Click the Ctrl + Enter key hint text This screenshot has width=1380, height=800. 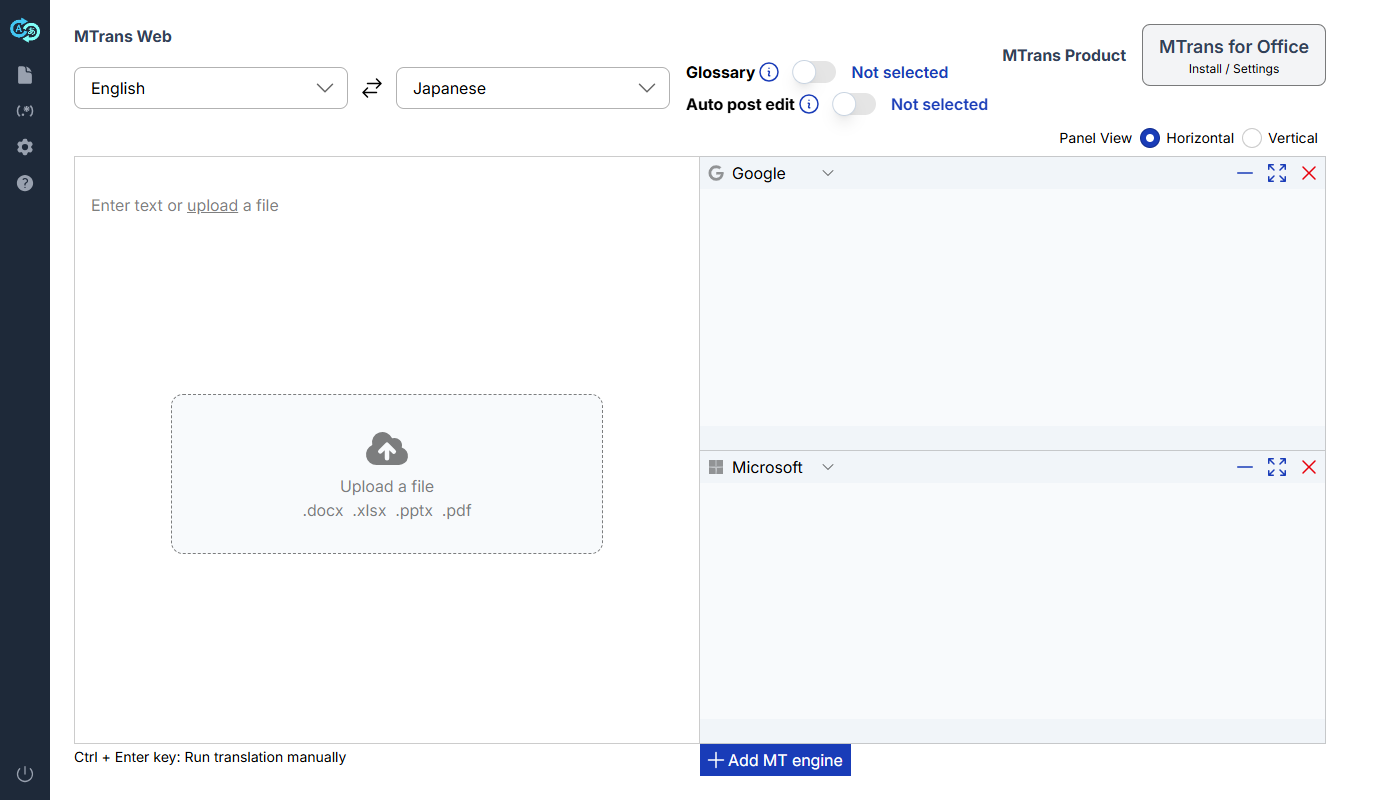click(x=210, y=757)
